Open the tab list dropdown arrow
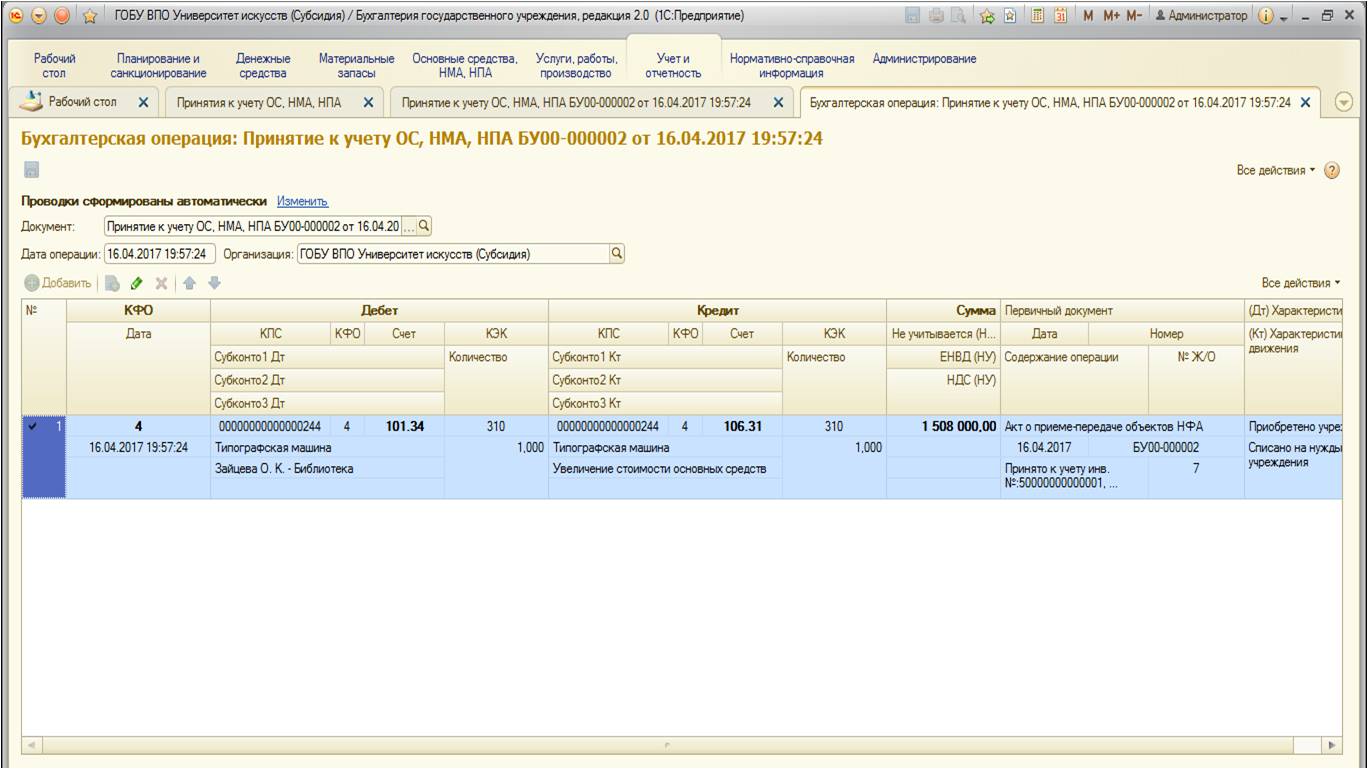1368x769 pixels. pyautogui.click(x=1344, y=102)
